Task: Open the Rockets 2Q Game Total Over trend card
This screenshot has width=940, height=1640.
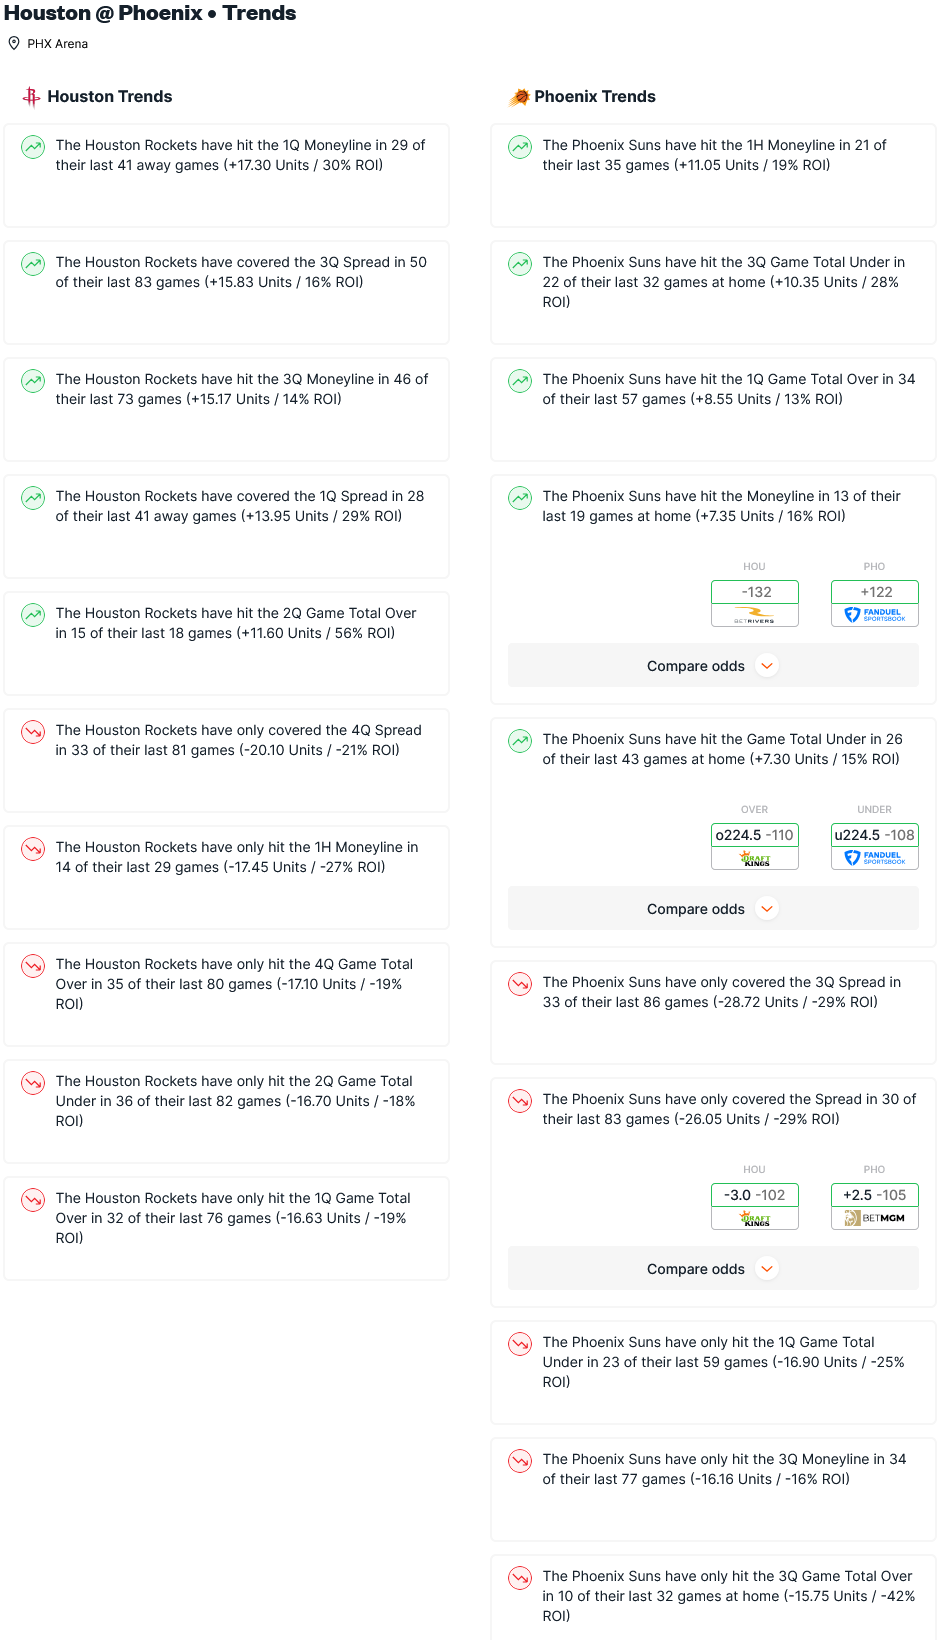Action: pyautogui.click(x=226, y=643)
